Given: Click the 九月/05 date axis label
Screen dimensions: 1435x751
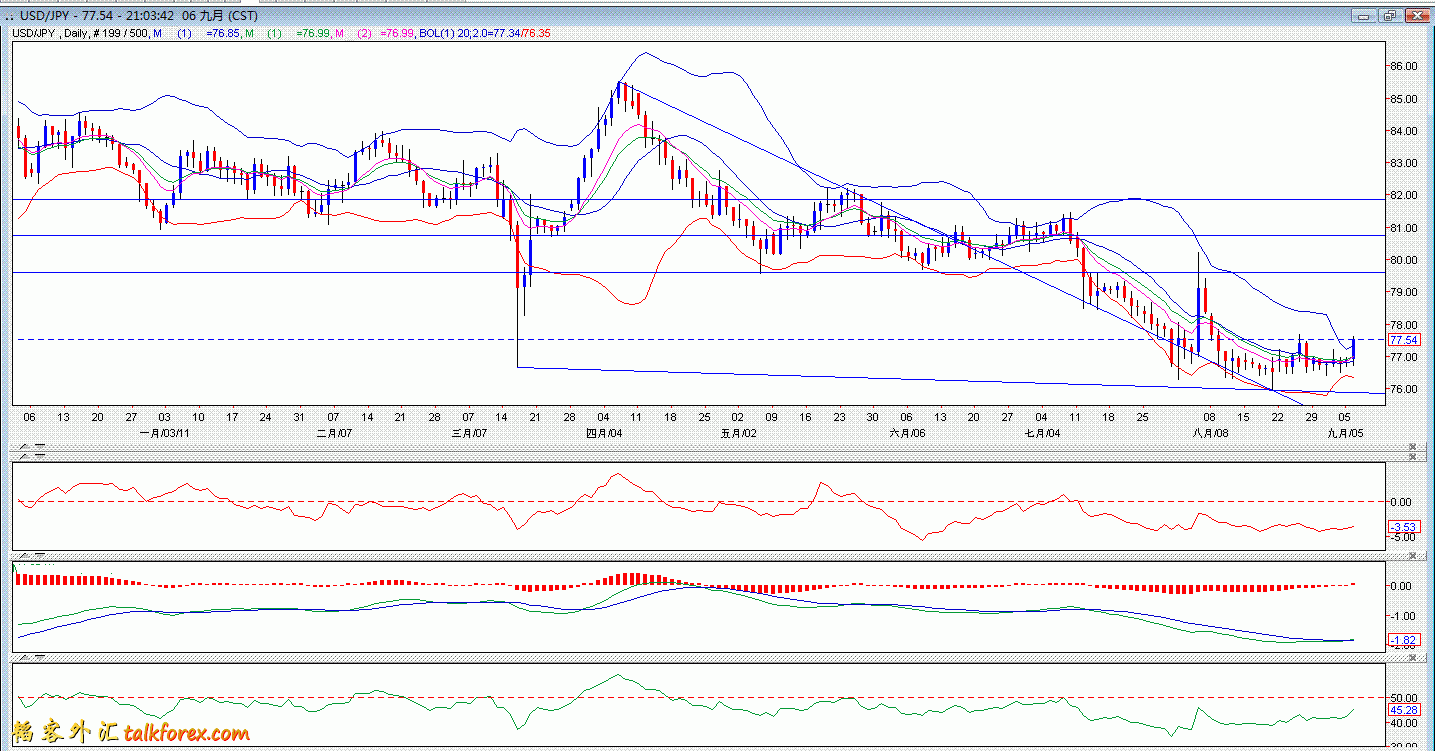Looking at the screenshot, I should click(1345, 433).
